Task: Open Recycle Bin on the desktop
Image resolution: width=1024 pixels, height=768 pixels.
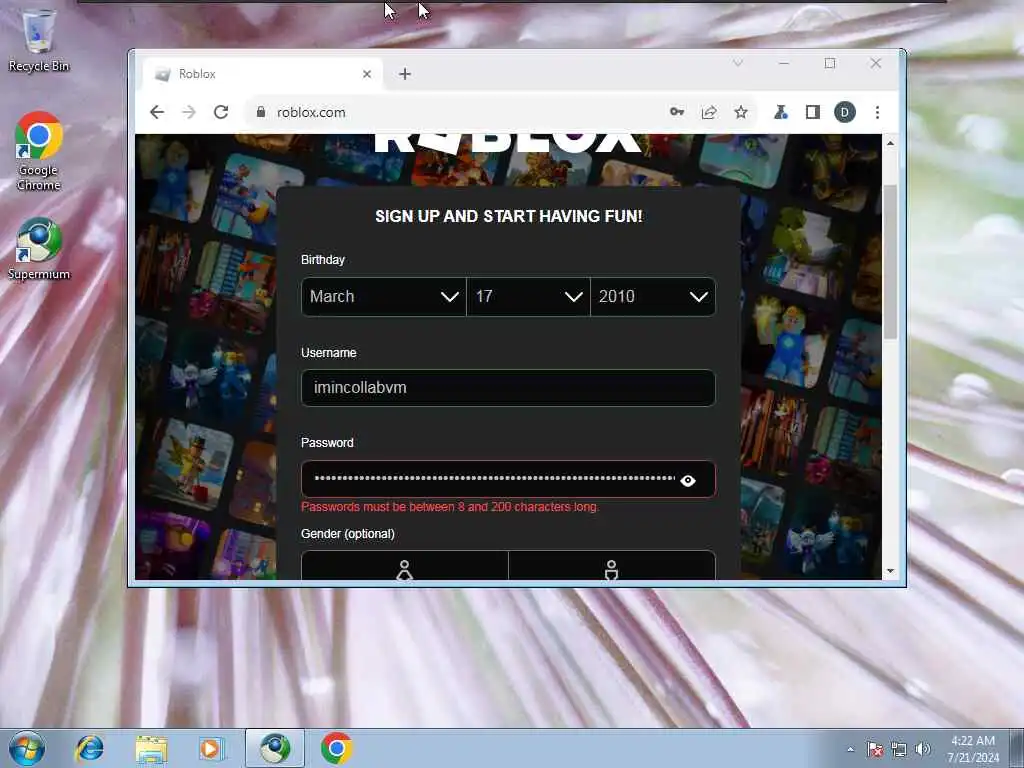Action: point(39,40)
